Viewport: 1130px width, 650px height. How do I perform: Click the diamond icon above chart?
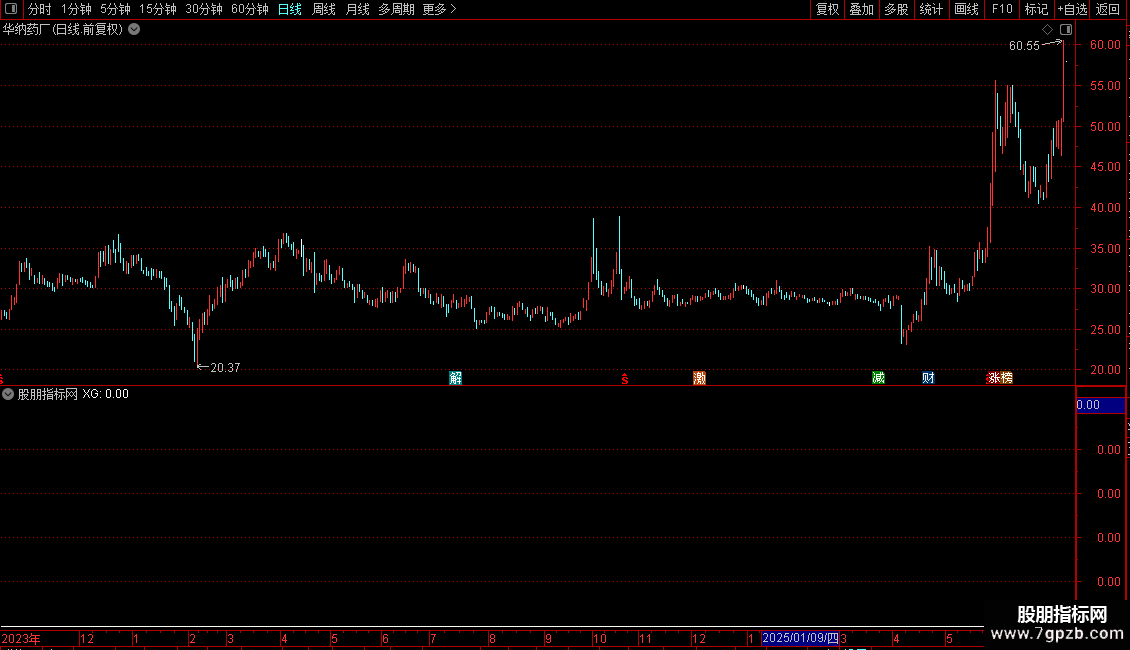click(1047, 30)
